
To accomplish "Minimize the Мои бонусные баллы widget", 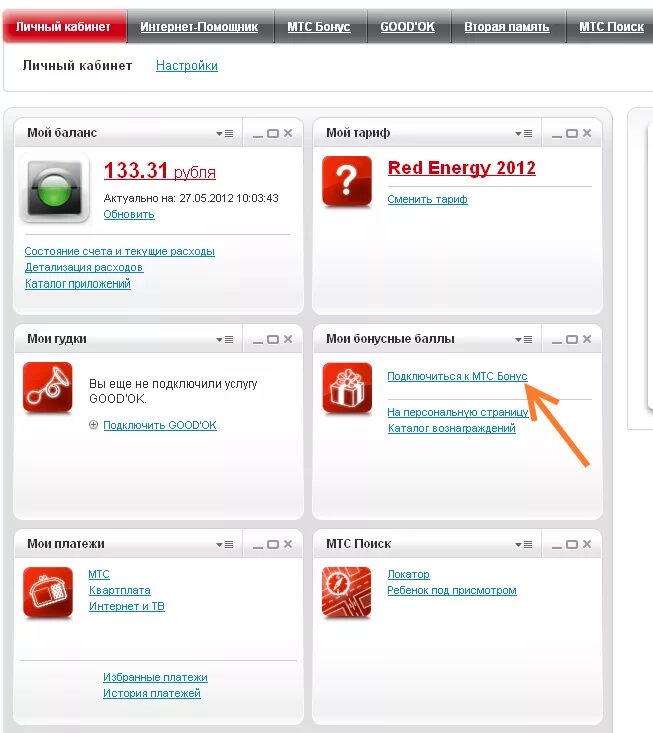I will click(x=557, y=340).
